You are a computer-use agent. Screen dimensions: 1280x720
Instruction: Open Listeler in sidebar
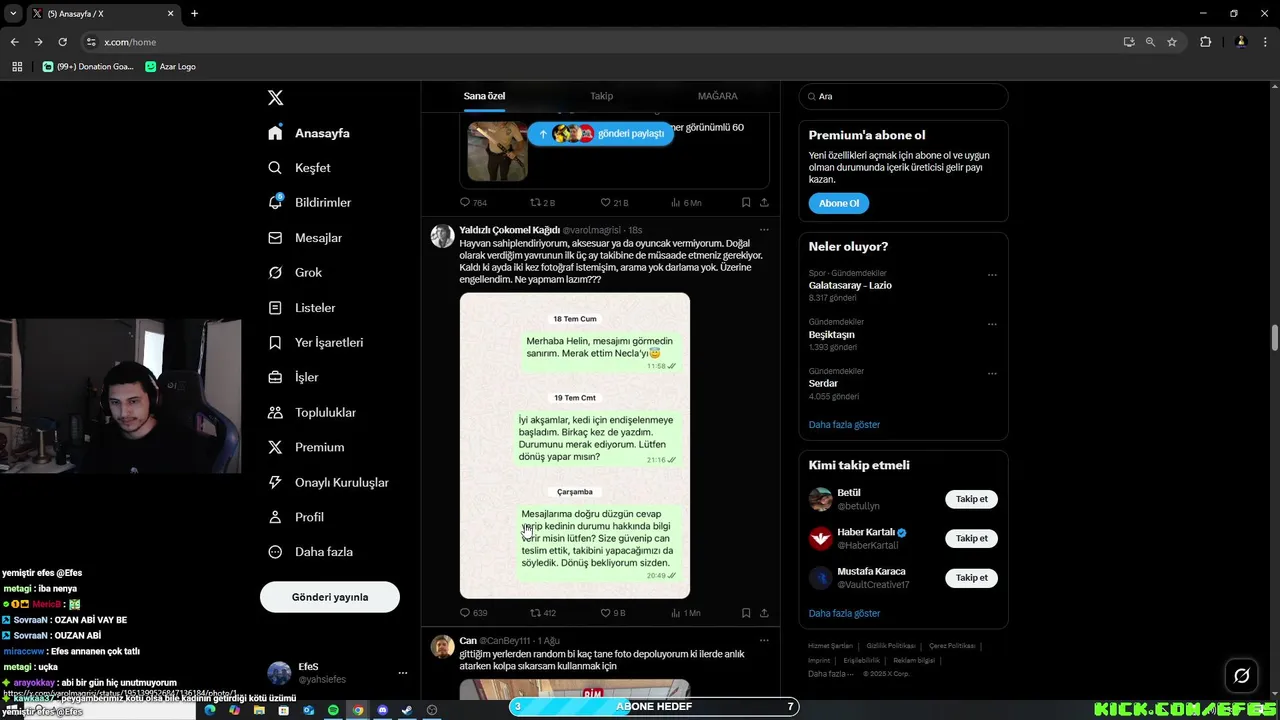[302, 308]
